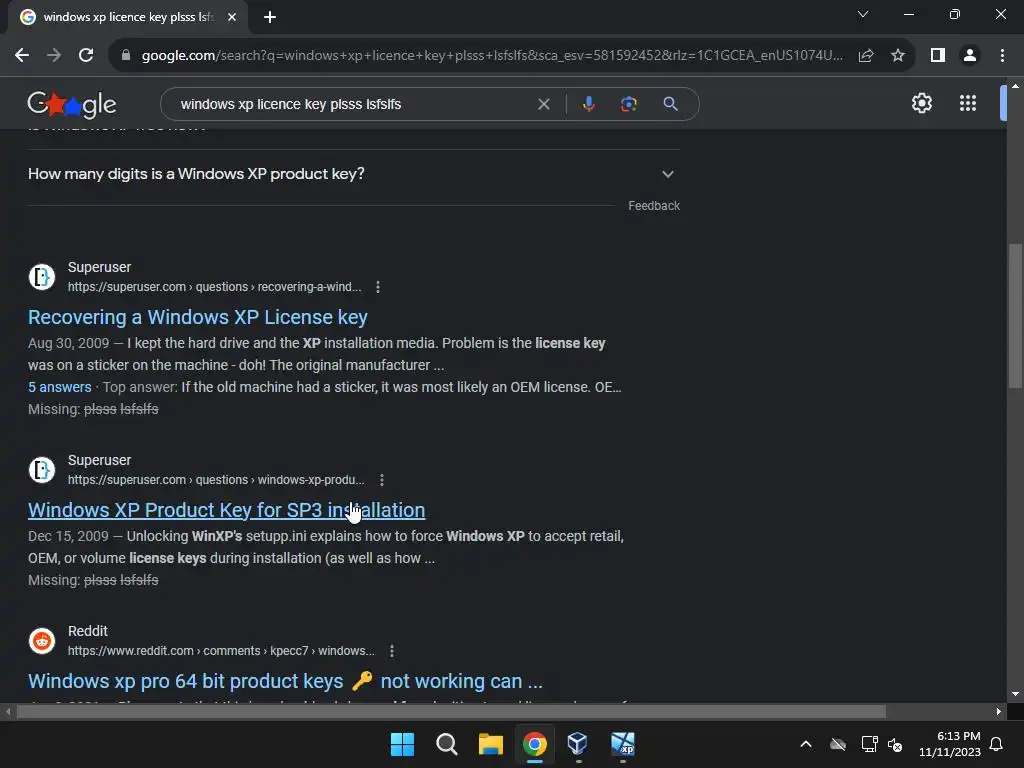The image size is (1024, 768).
Task: Search by image with Google Lens
Action: pos(629,104)
